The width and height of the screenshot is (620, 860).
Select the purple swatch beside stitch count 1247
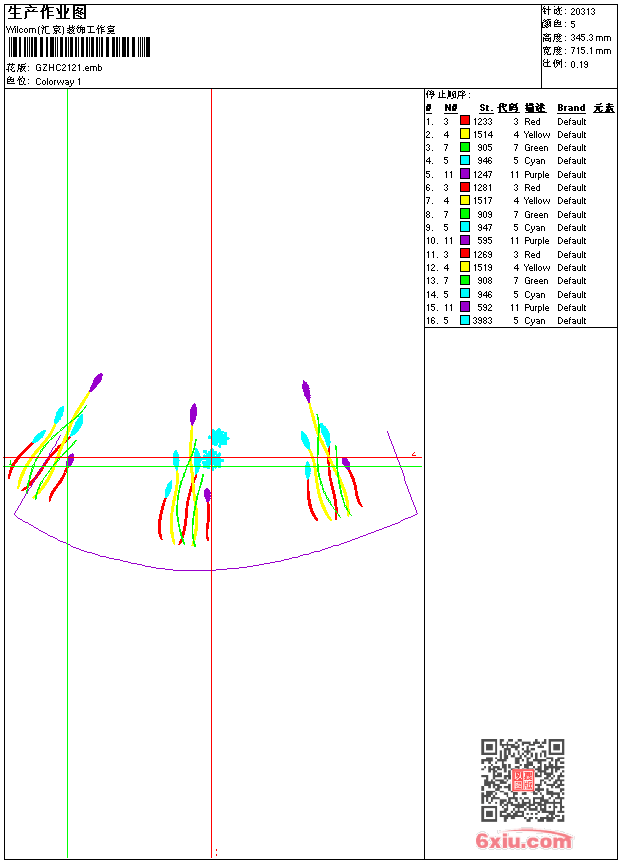pos(465,174)
